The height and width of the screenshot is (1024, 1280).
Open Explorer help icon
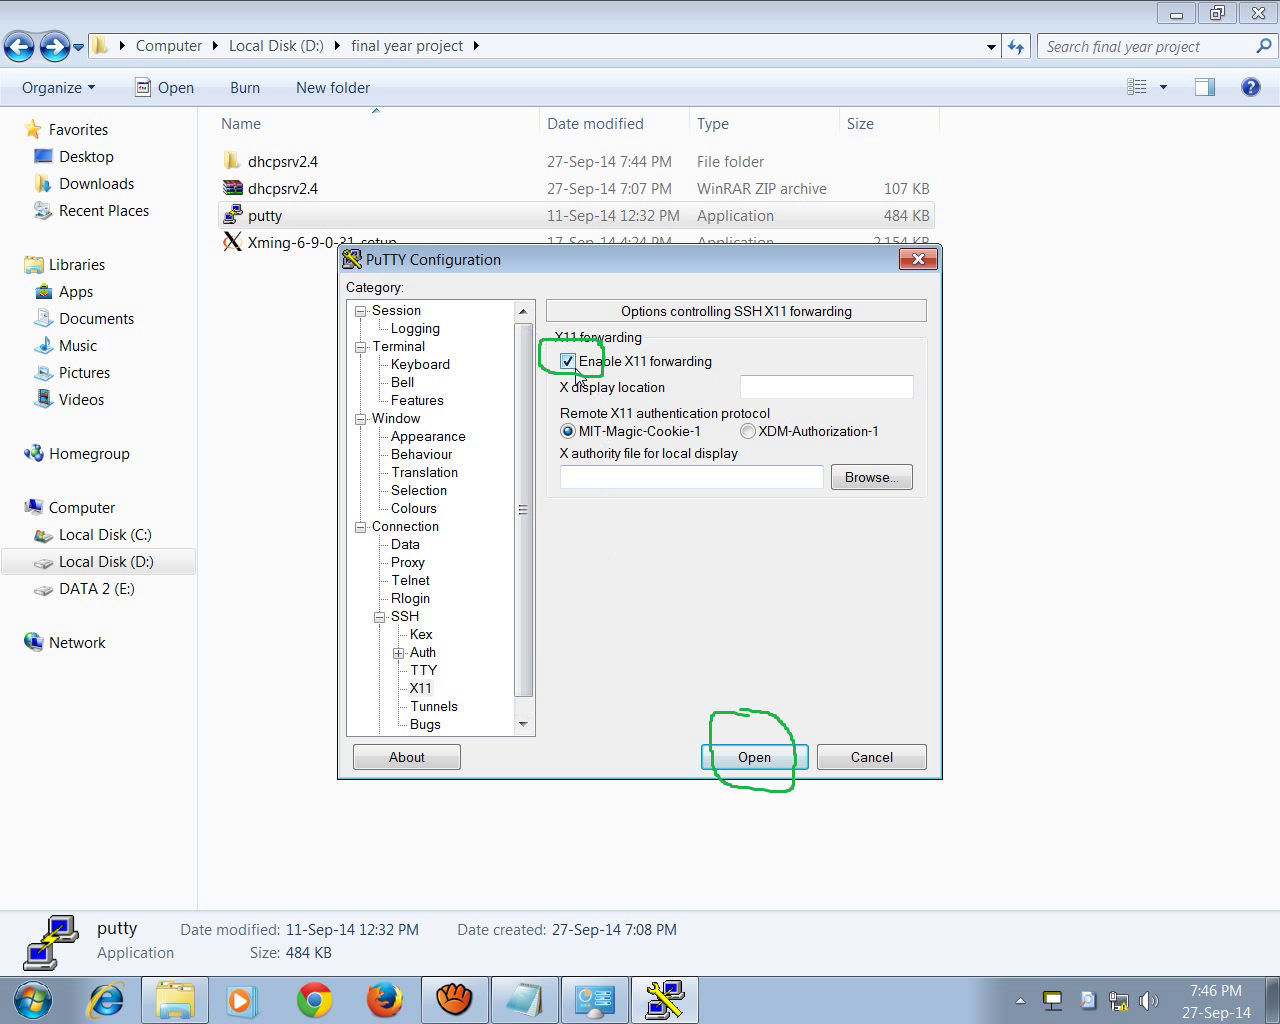point(1250,87)
